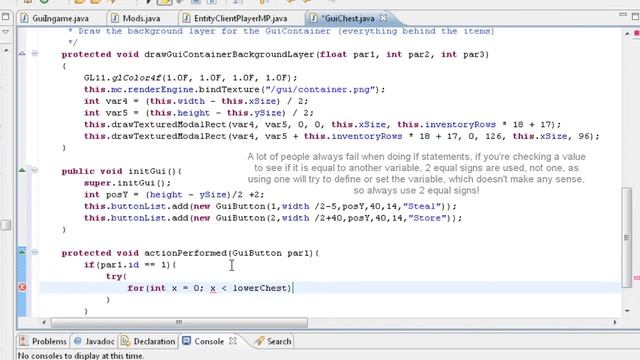The height and width of the screenshot is (360, 640).
Task: Click the small arrow on left sidebar
Action: pyautogui.click(x=6, y=51)
